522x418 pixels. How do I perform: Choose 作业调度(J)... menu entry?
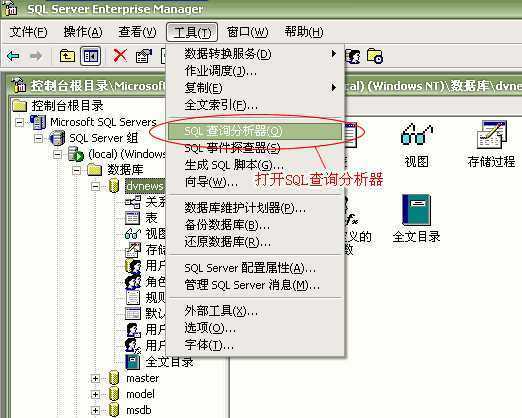pos(256,71)
